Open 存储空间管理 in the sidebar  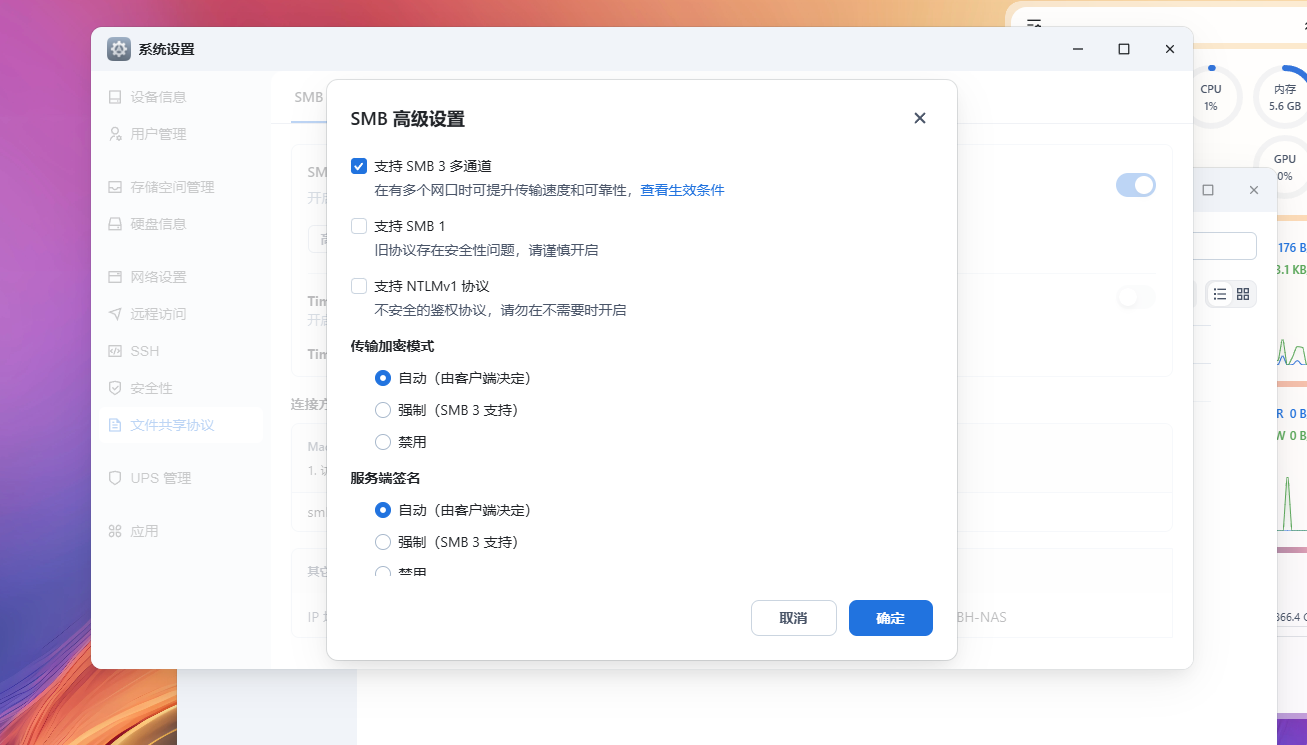click(180, 187)
